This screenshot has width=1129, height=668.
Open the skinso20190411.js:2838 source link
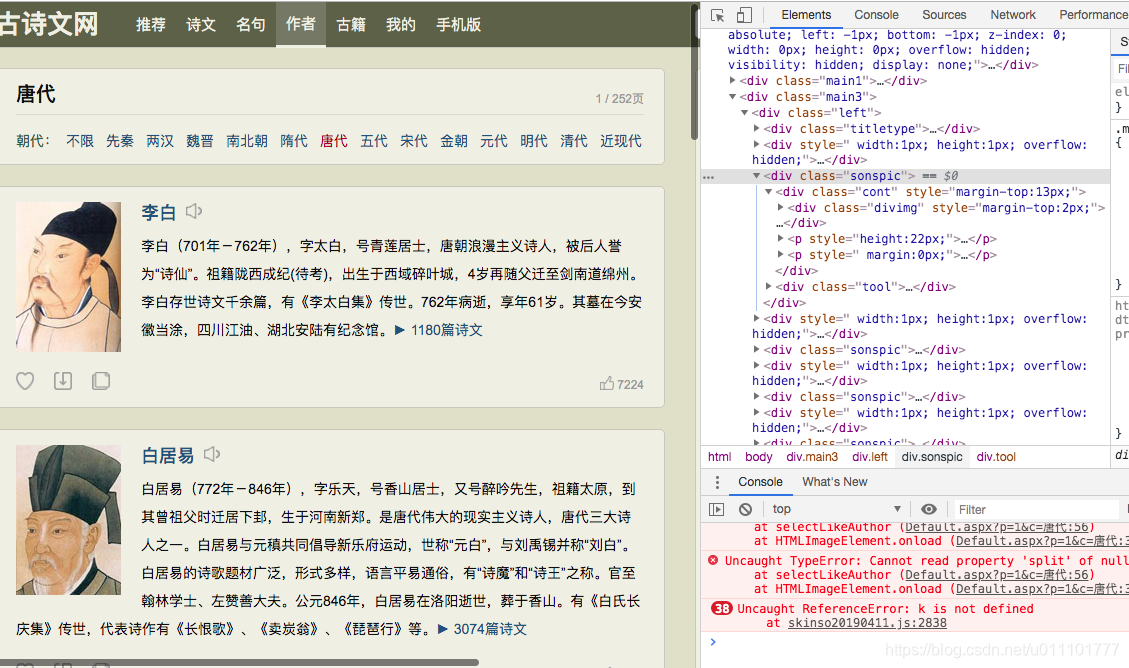tap(867, 623)
